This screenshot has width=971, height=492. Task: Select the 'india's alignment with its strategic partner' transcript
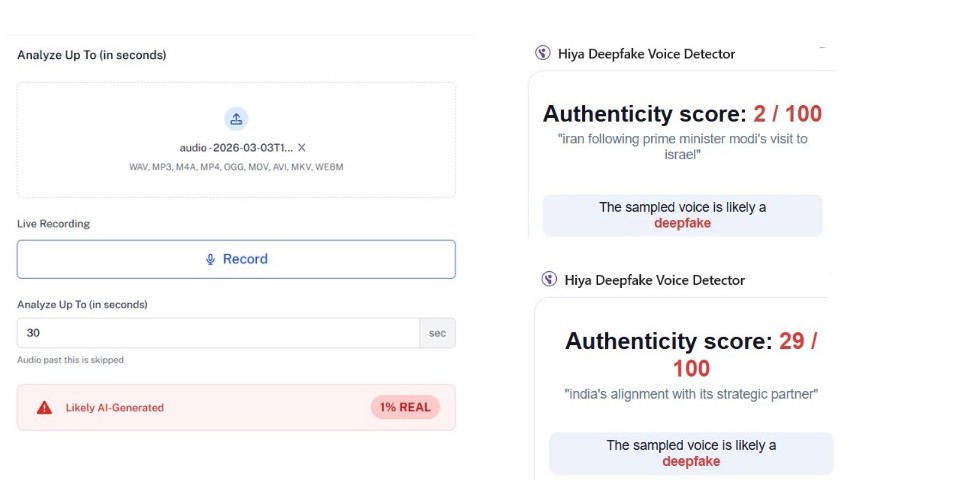pyautogui.click(x=690, y=394)
